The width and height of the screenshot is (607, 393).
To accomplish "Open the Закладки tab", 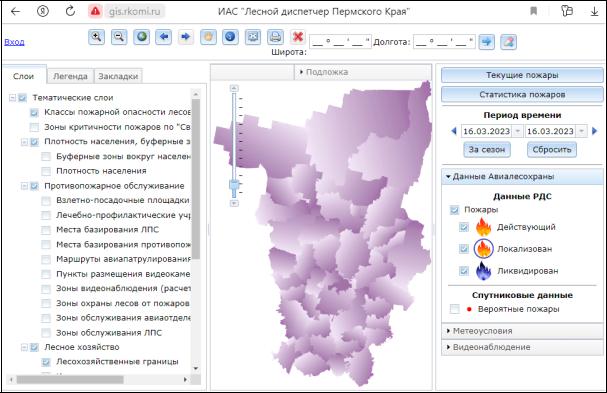I will click(x=118, y=76).
